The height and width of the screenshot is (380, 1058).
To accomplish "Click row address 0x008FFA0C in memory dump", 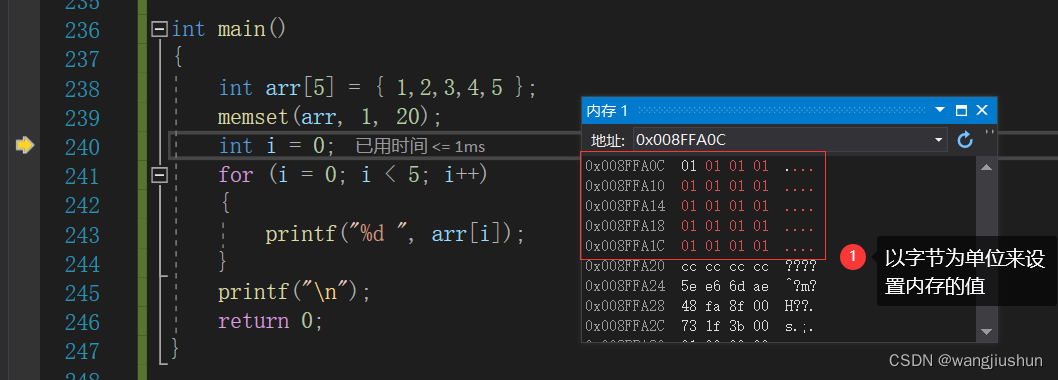I will tap(625, 166).
